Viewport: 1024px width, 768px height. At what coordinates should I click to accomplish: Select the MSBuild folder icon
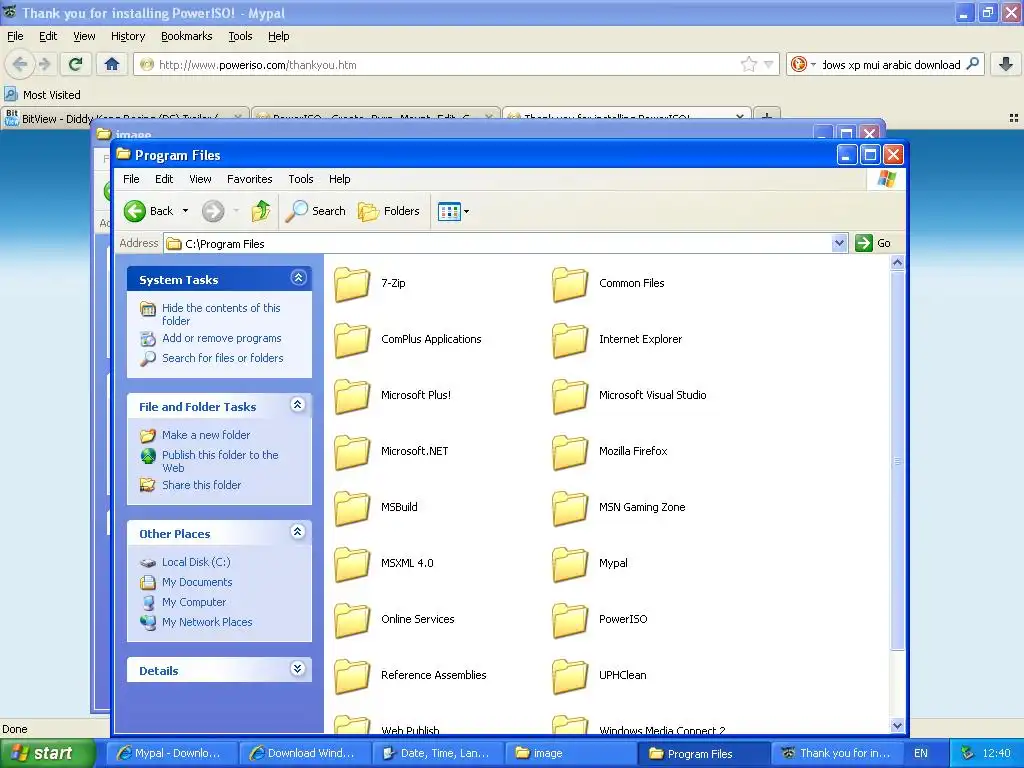click(352, 507)
